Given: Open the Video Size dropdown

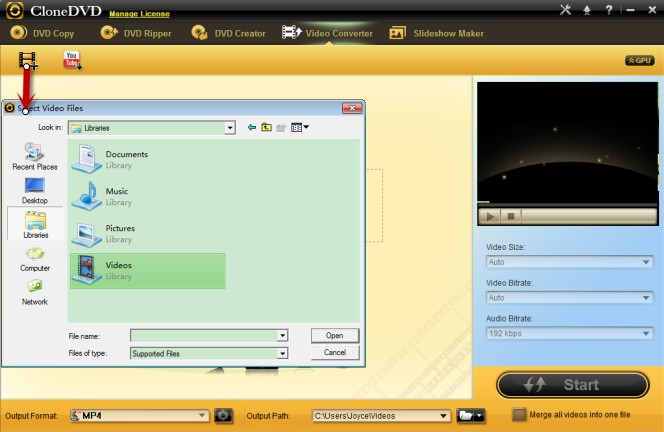Looking at the screenshot, I should 569,262.
